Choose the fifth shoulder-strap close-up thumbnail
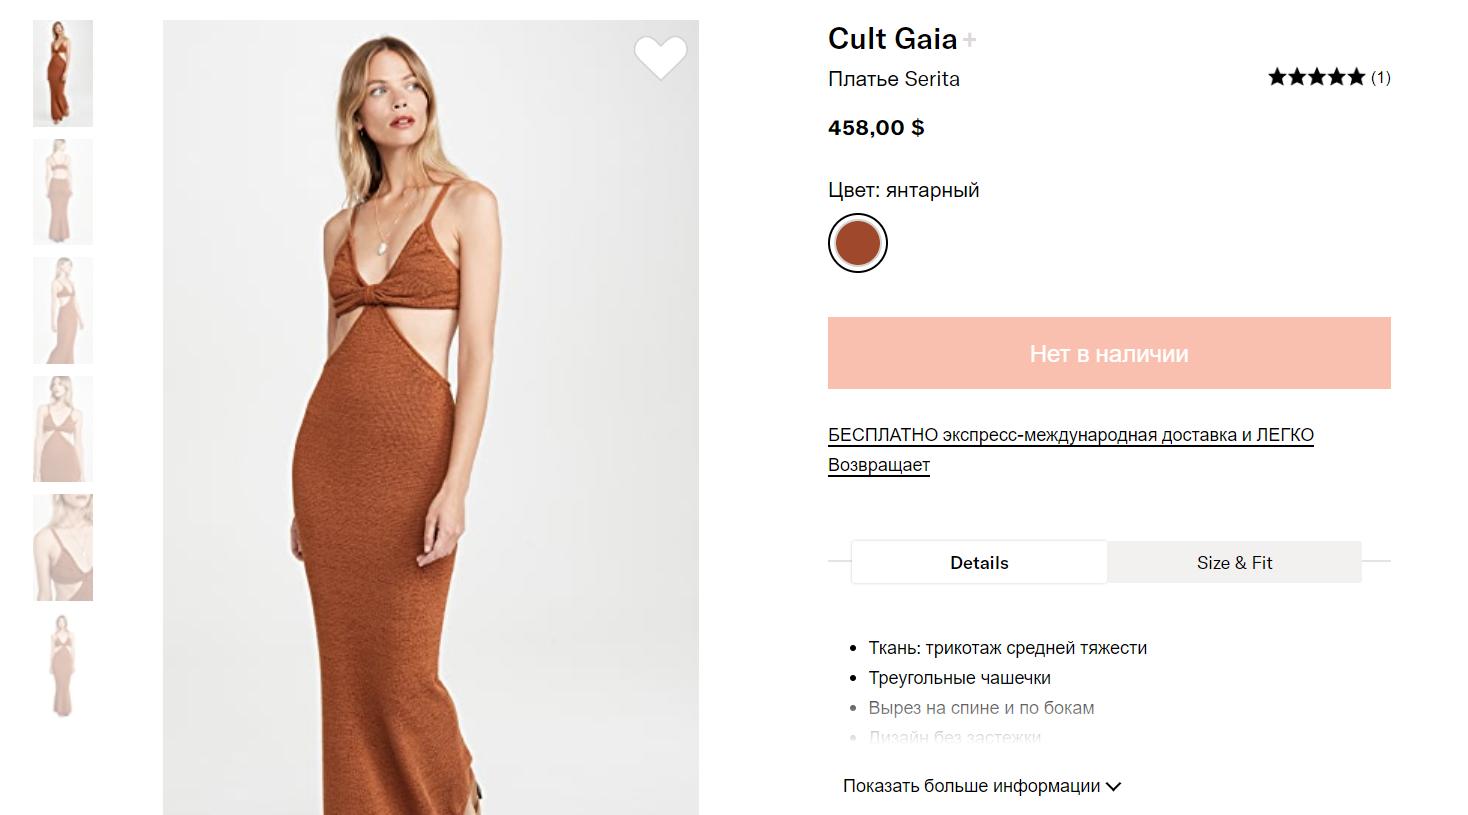Image resolution: width=1468 pixels, height=815 pixels. tap(63, 547)
